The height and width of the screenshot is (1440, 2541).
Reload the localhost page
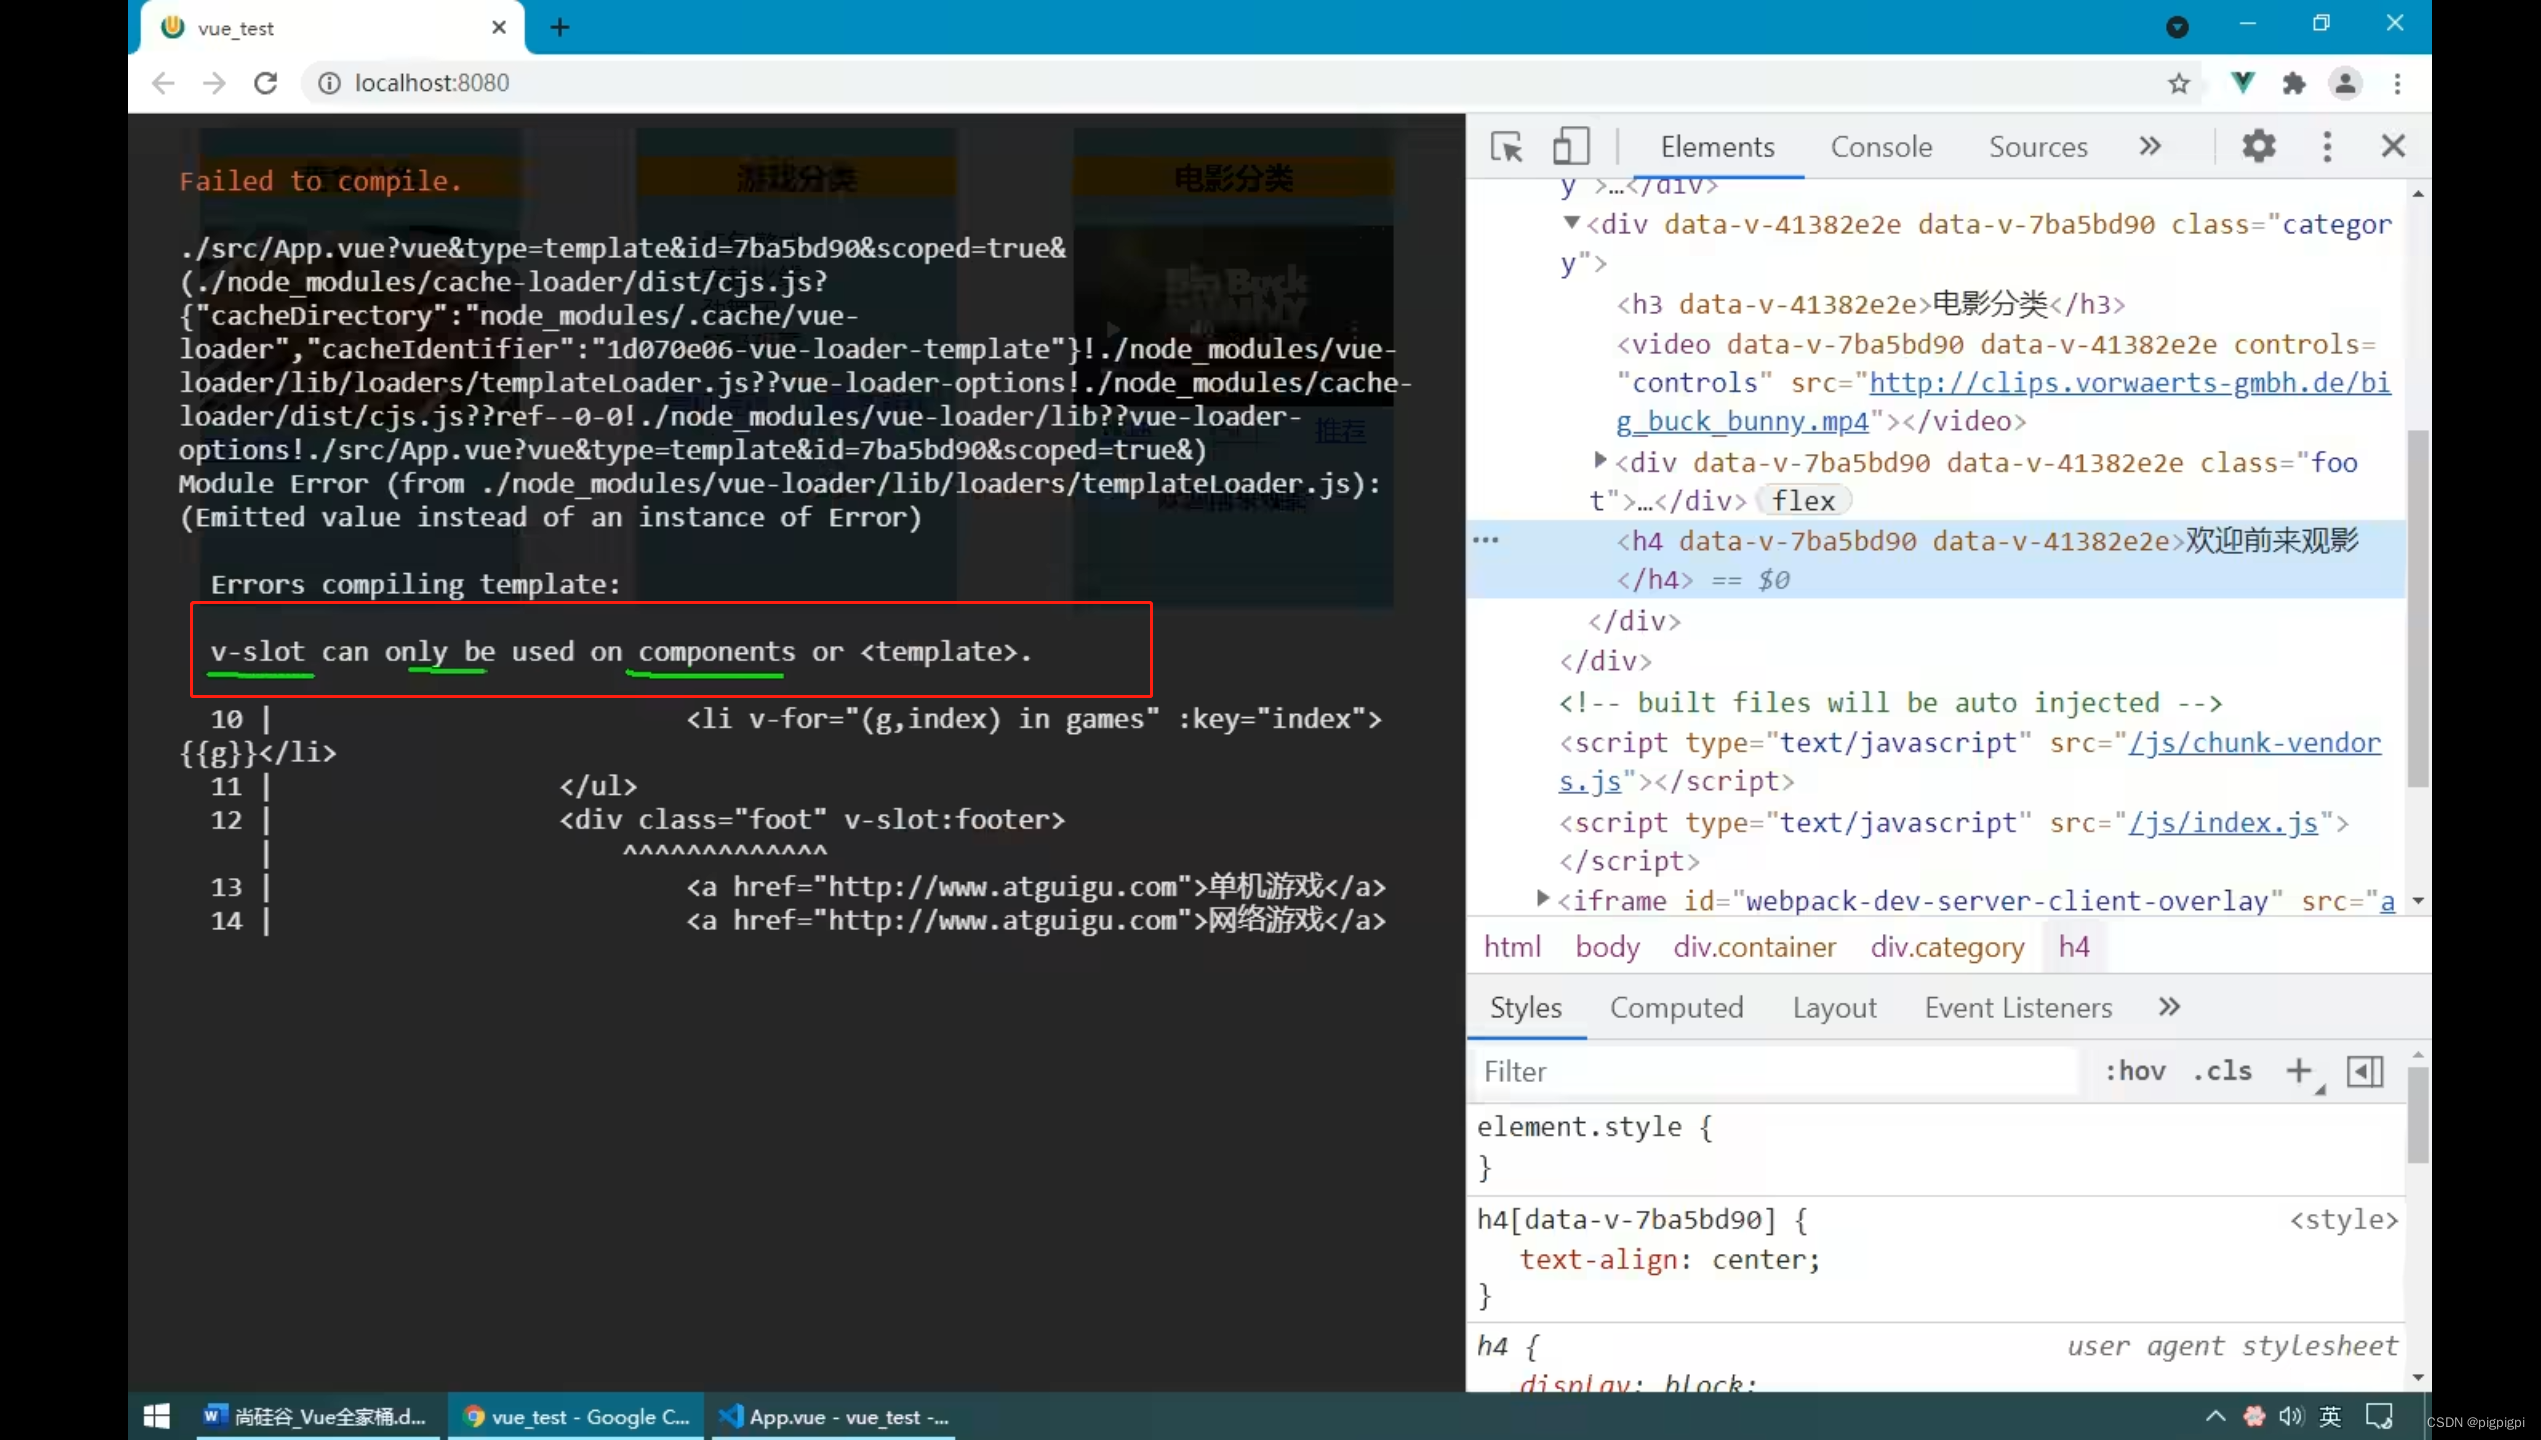click(265, 83)
